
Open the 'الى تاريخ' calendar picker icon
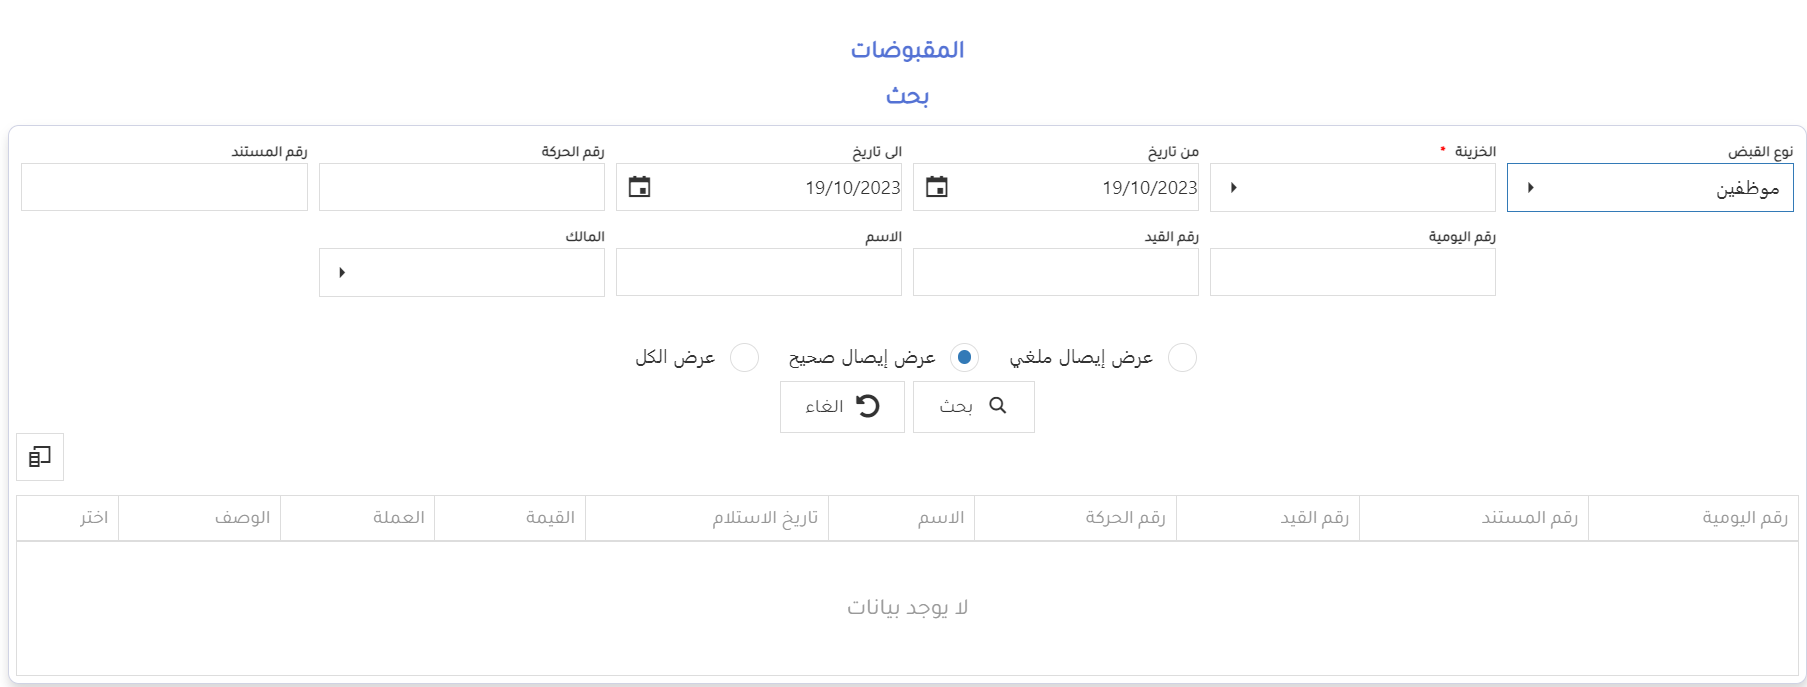coord(639,187)
